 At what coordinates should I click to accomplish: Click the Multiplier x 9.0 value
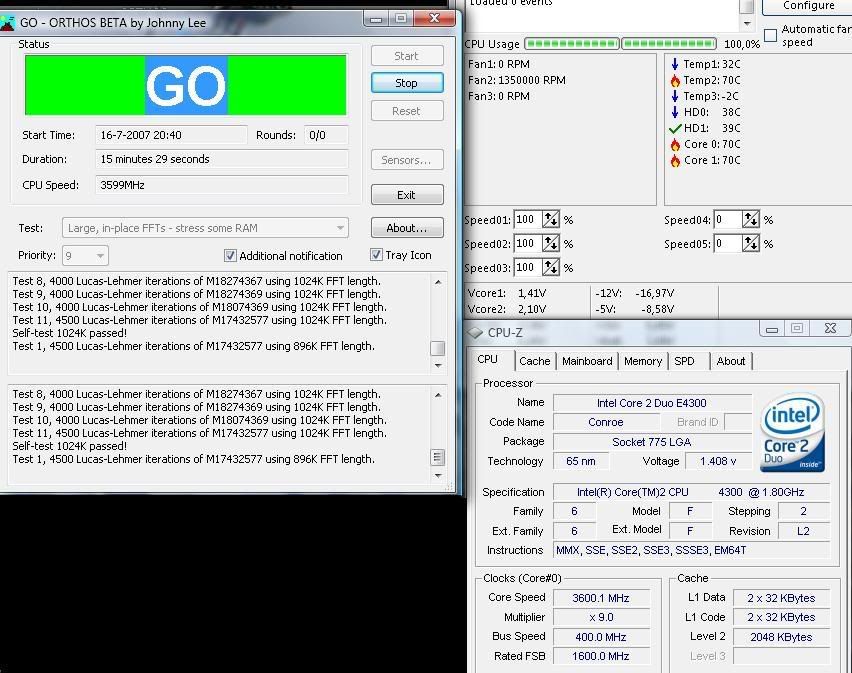pos(601,618)
